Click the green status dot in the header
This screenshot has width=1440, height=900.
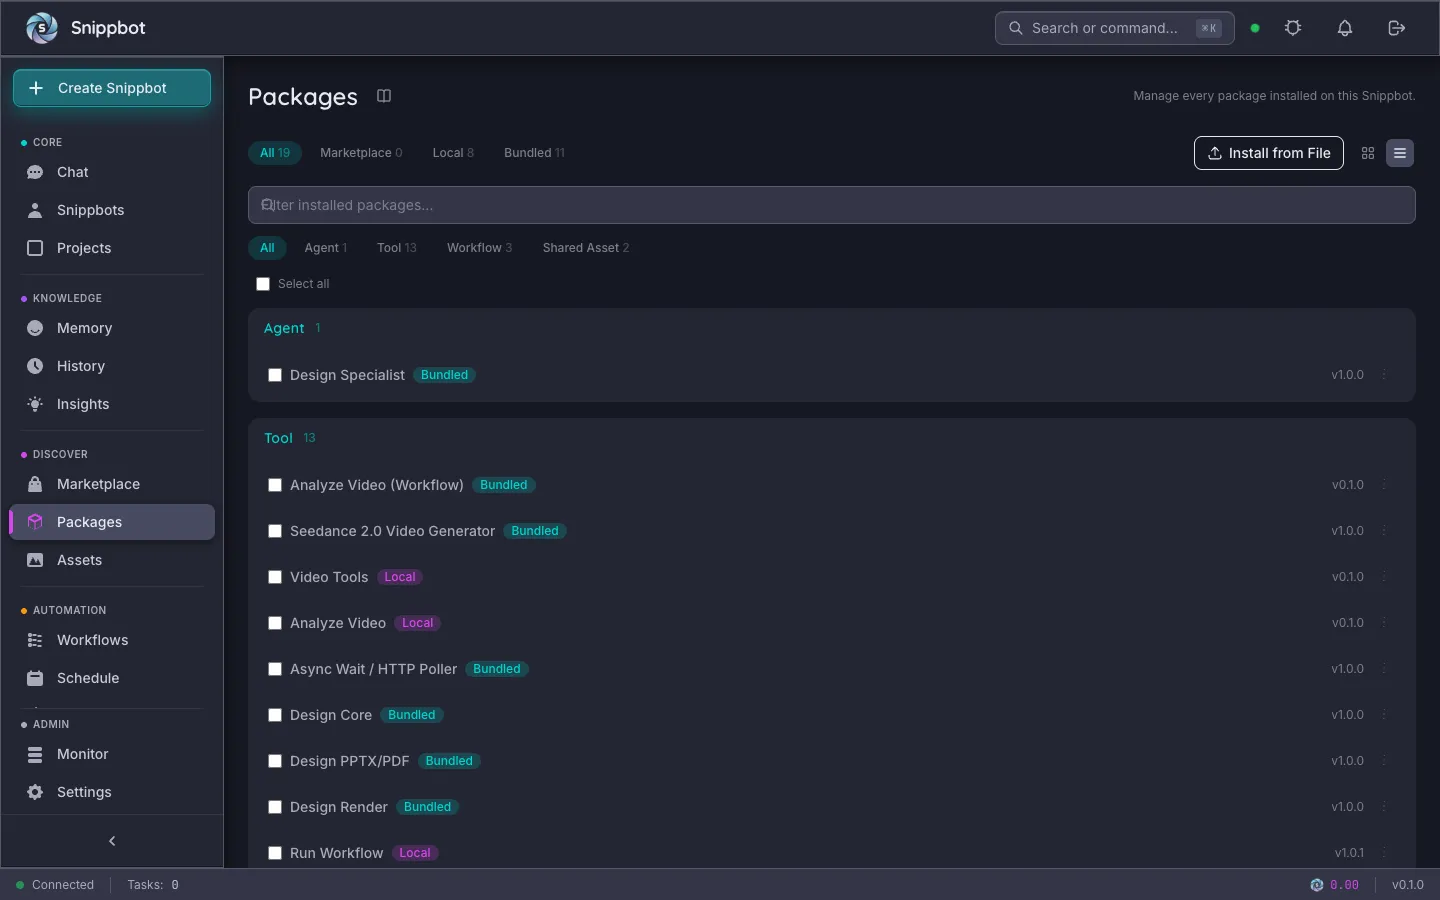coord(1255,28)
